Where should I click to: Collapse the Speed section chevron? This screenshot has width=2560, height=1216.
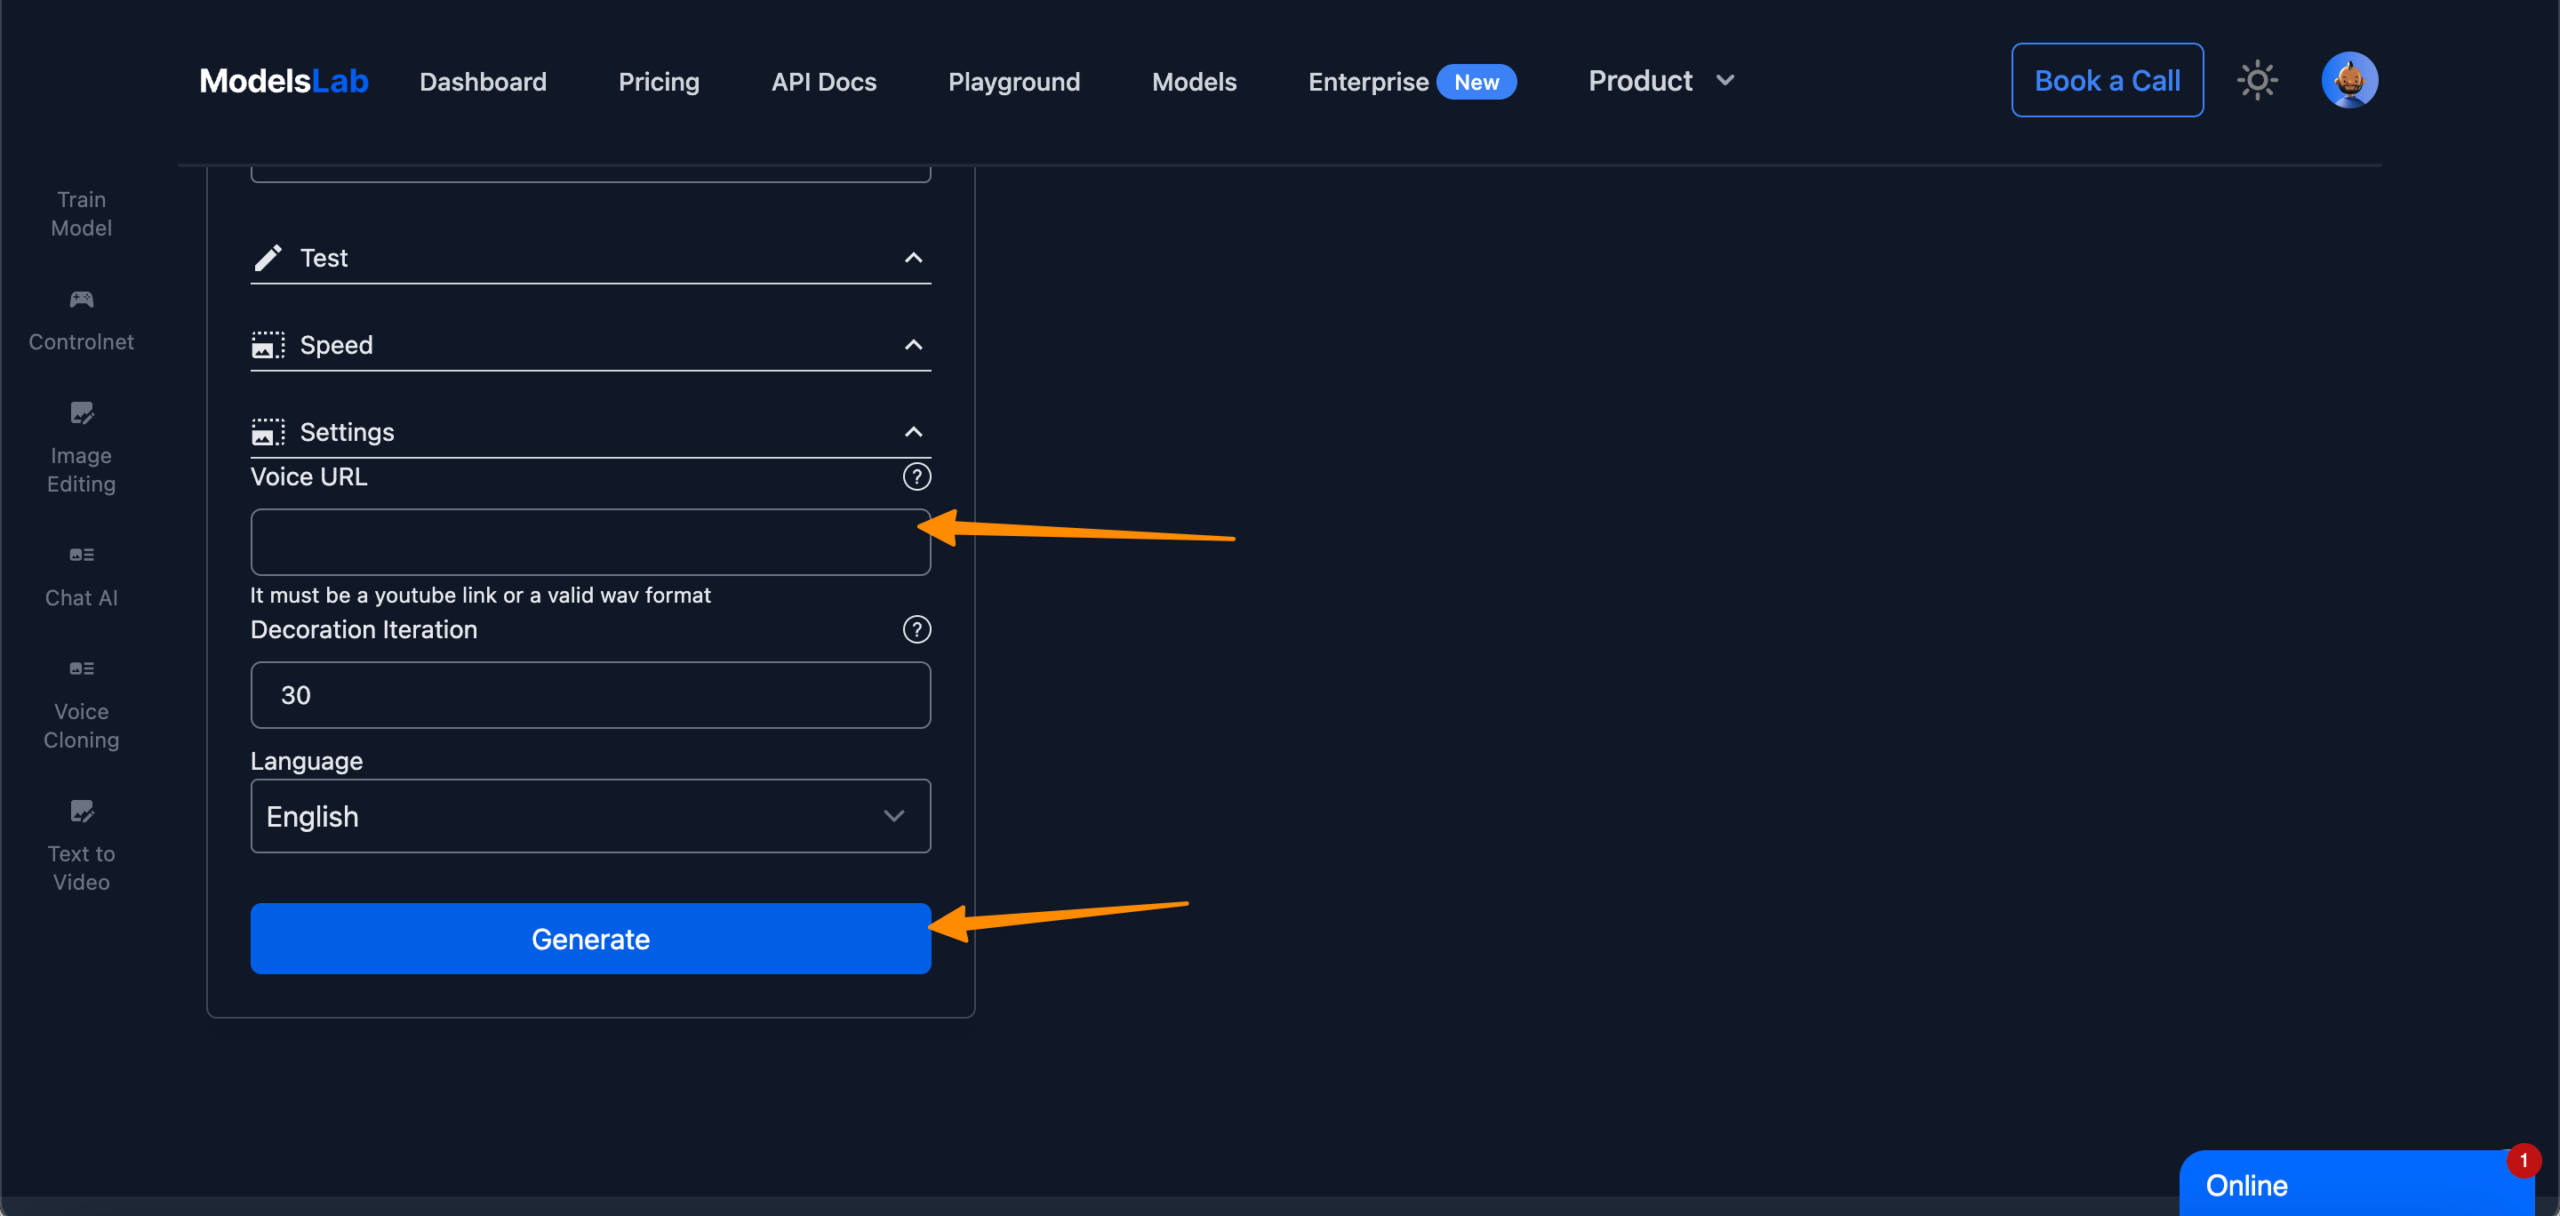[x=913, y=345]
